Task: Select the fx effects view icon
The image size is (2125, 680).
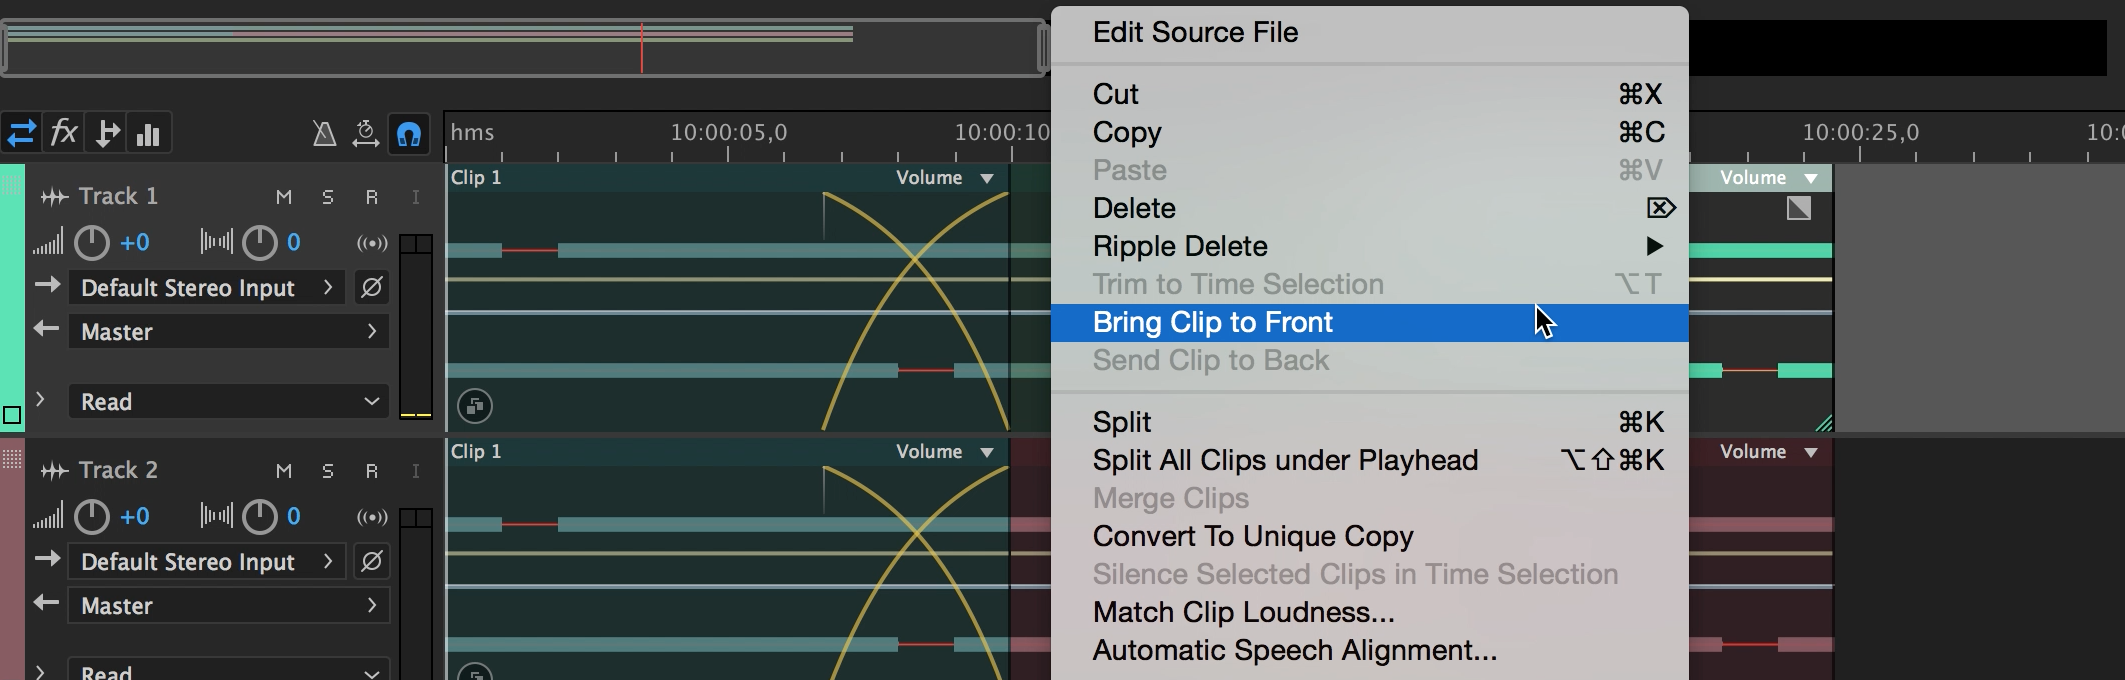Action: click(x=64, y=132)
